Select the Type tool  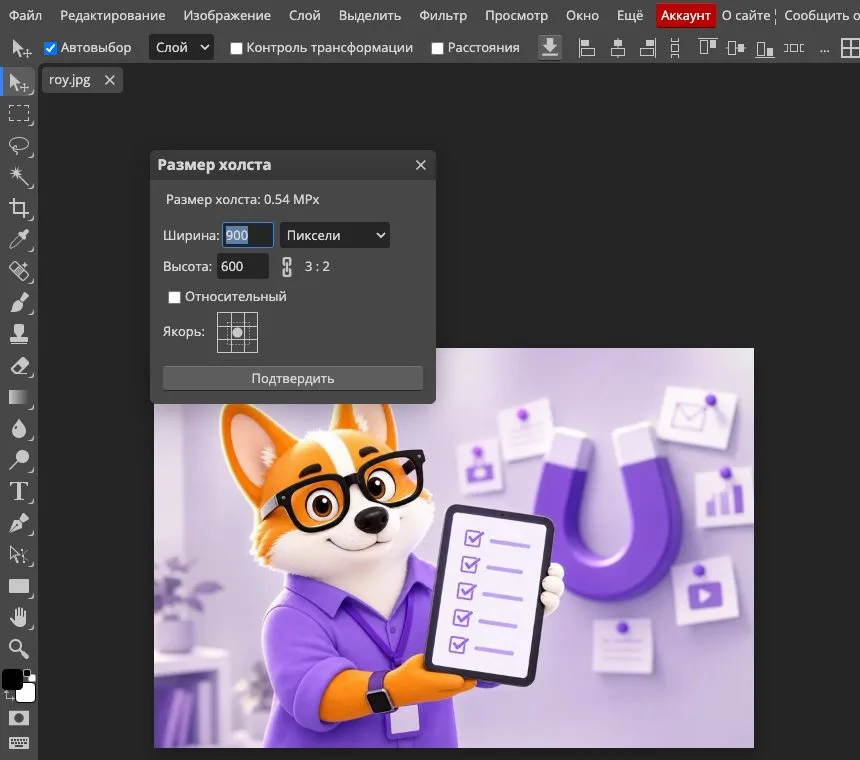point(19,492)
